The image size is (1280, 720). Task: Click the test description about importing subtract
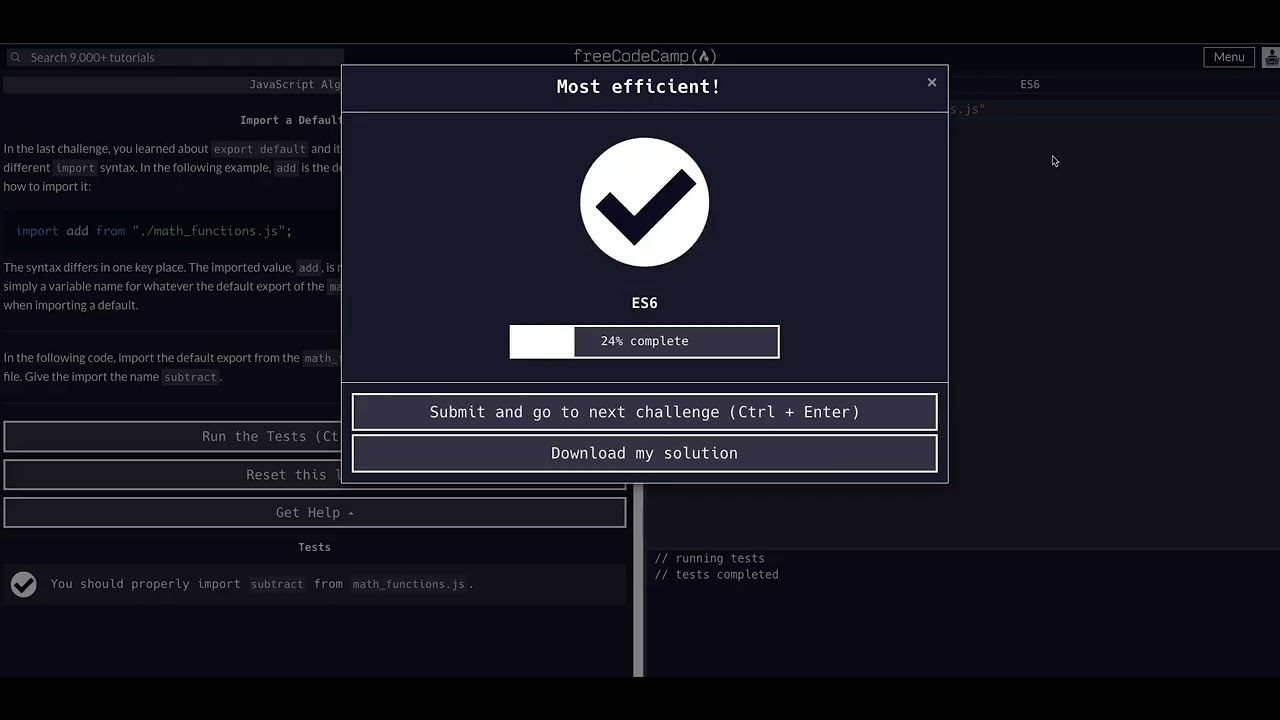click(x=261, y=584)
